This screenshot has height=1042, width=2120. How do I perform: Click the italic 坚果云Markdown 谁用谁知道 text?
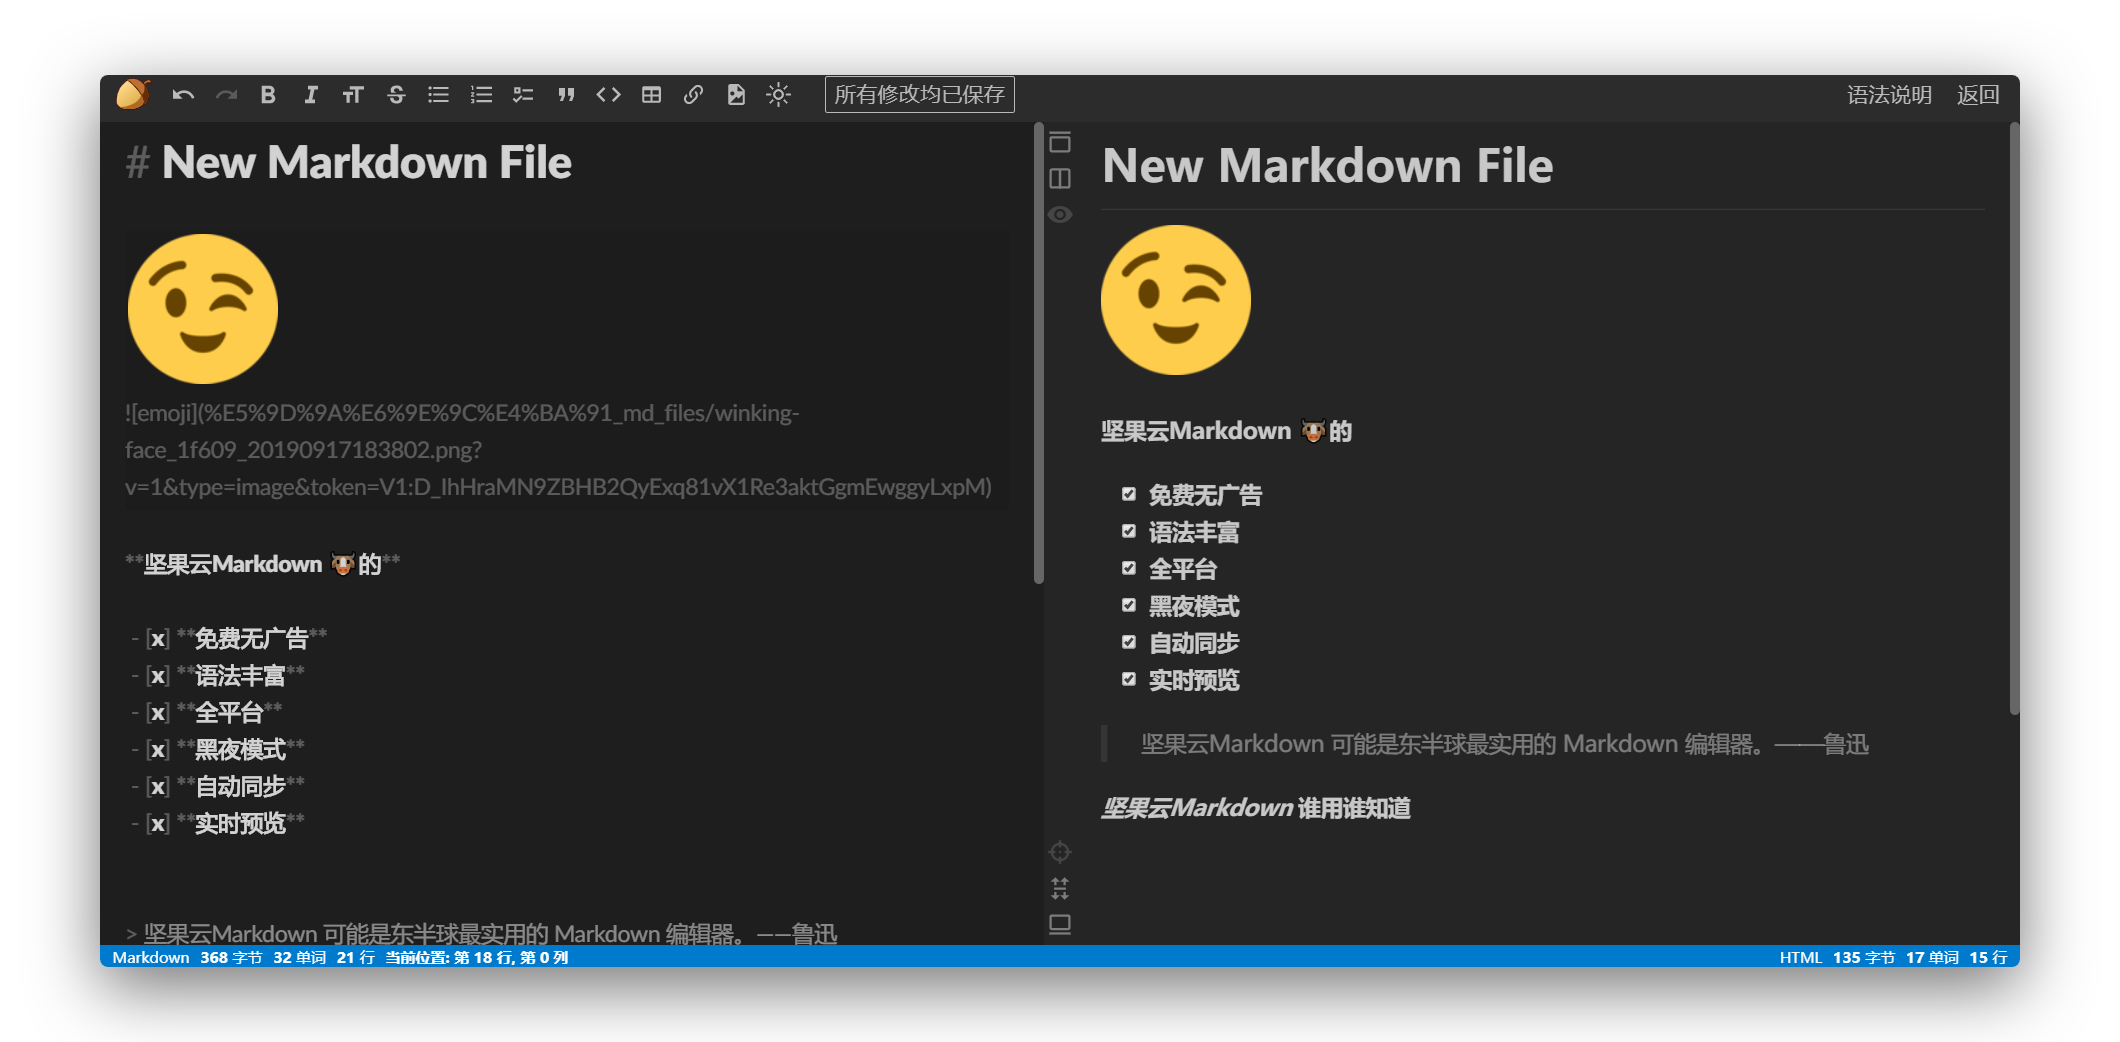point(1255,808)
